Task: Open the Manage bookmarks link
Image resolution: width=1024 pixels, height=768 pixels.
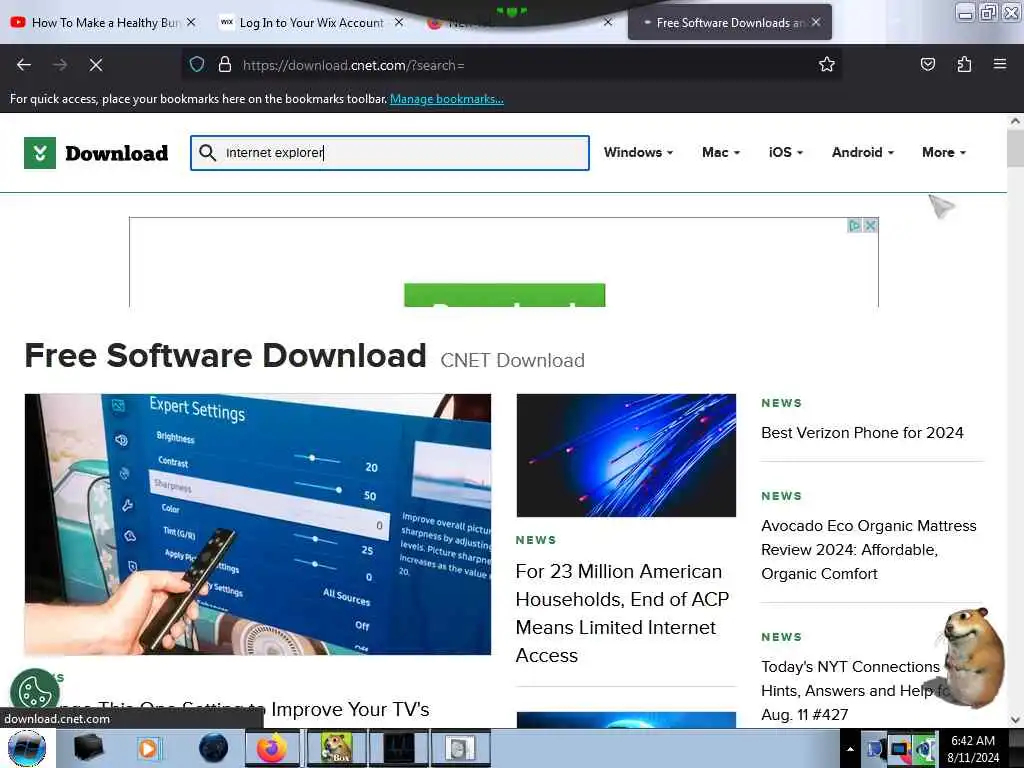Action: coord(447,99)
